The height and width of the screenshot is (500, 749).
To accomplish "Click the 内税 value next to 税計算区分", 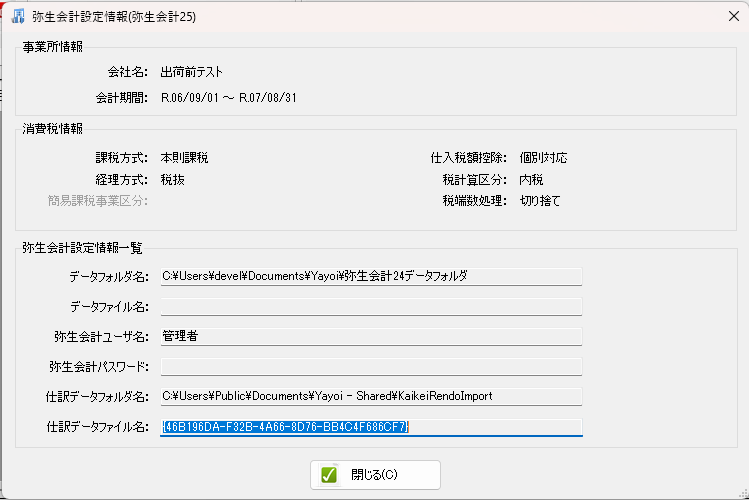I will 531,180.
